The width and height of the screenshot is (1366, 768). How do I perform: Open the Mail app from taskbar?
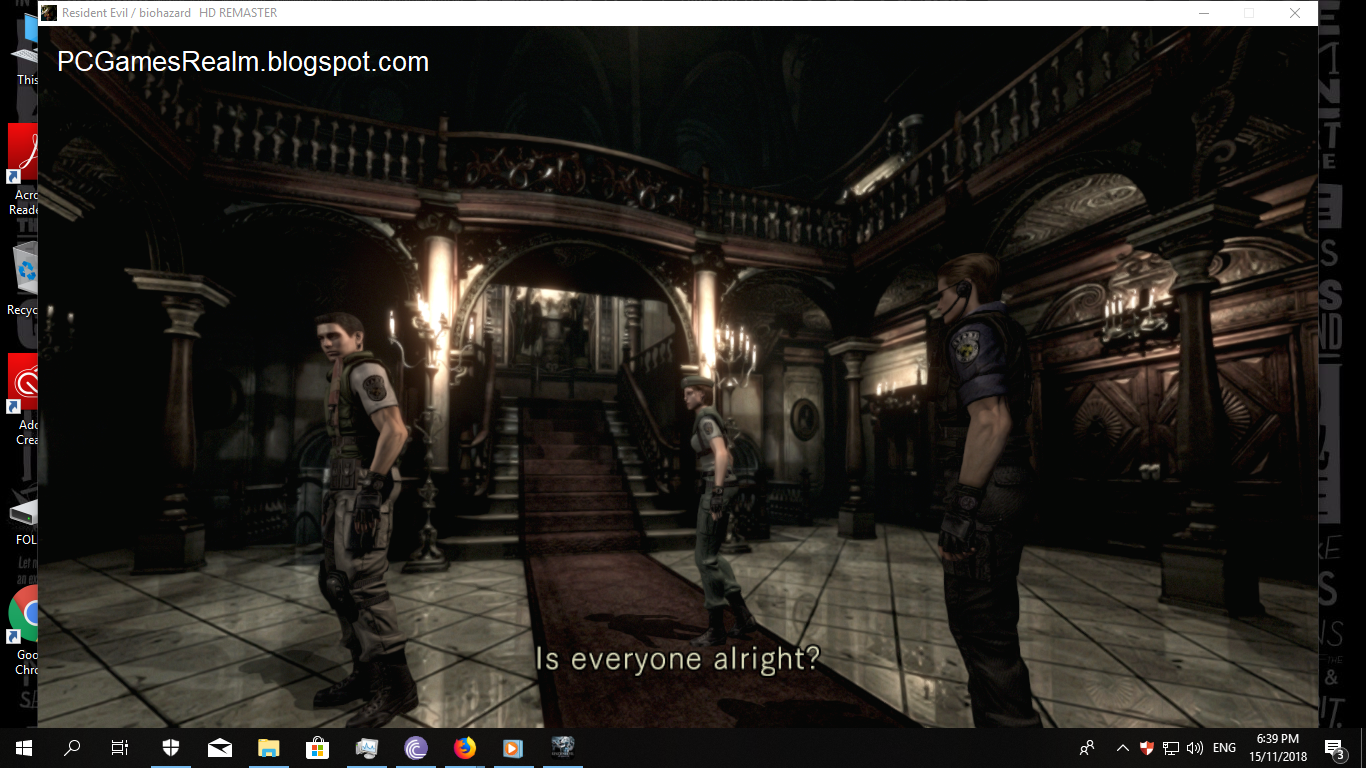coord(220,747)
